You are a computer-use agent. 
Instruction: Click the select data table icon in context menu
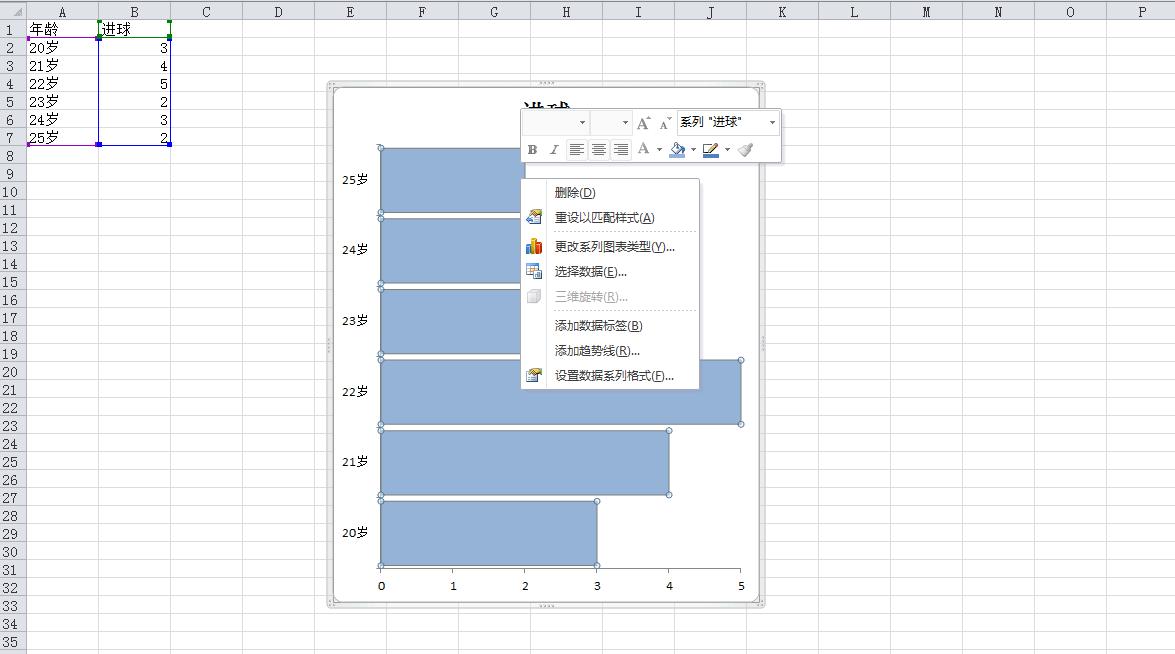[x=534, y=272]
